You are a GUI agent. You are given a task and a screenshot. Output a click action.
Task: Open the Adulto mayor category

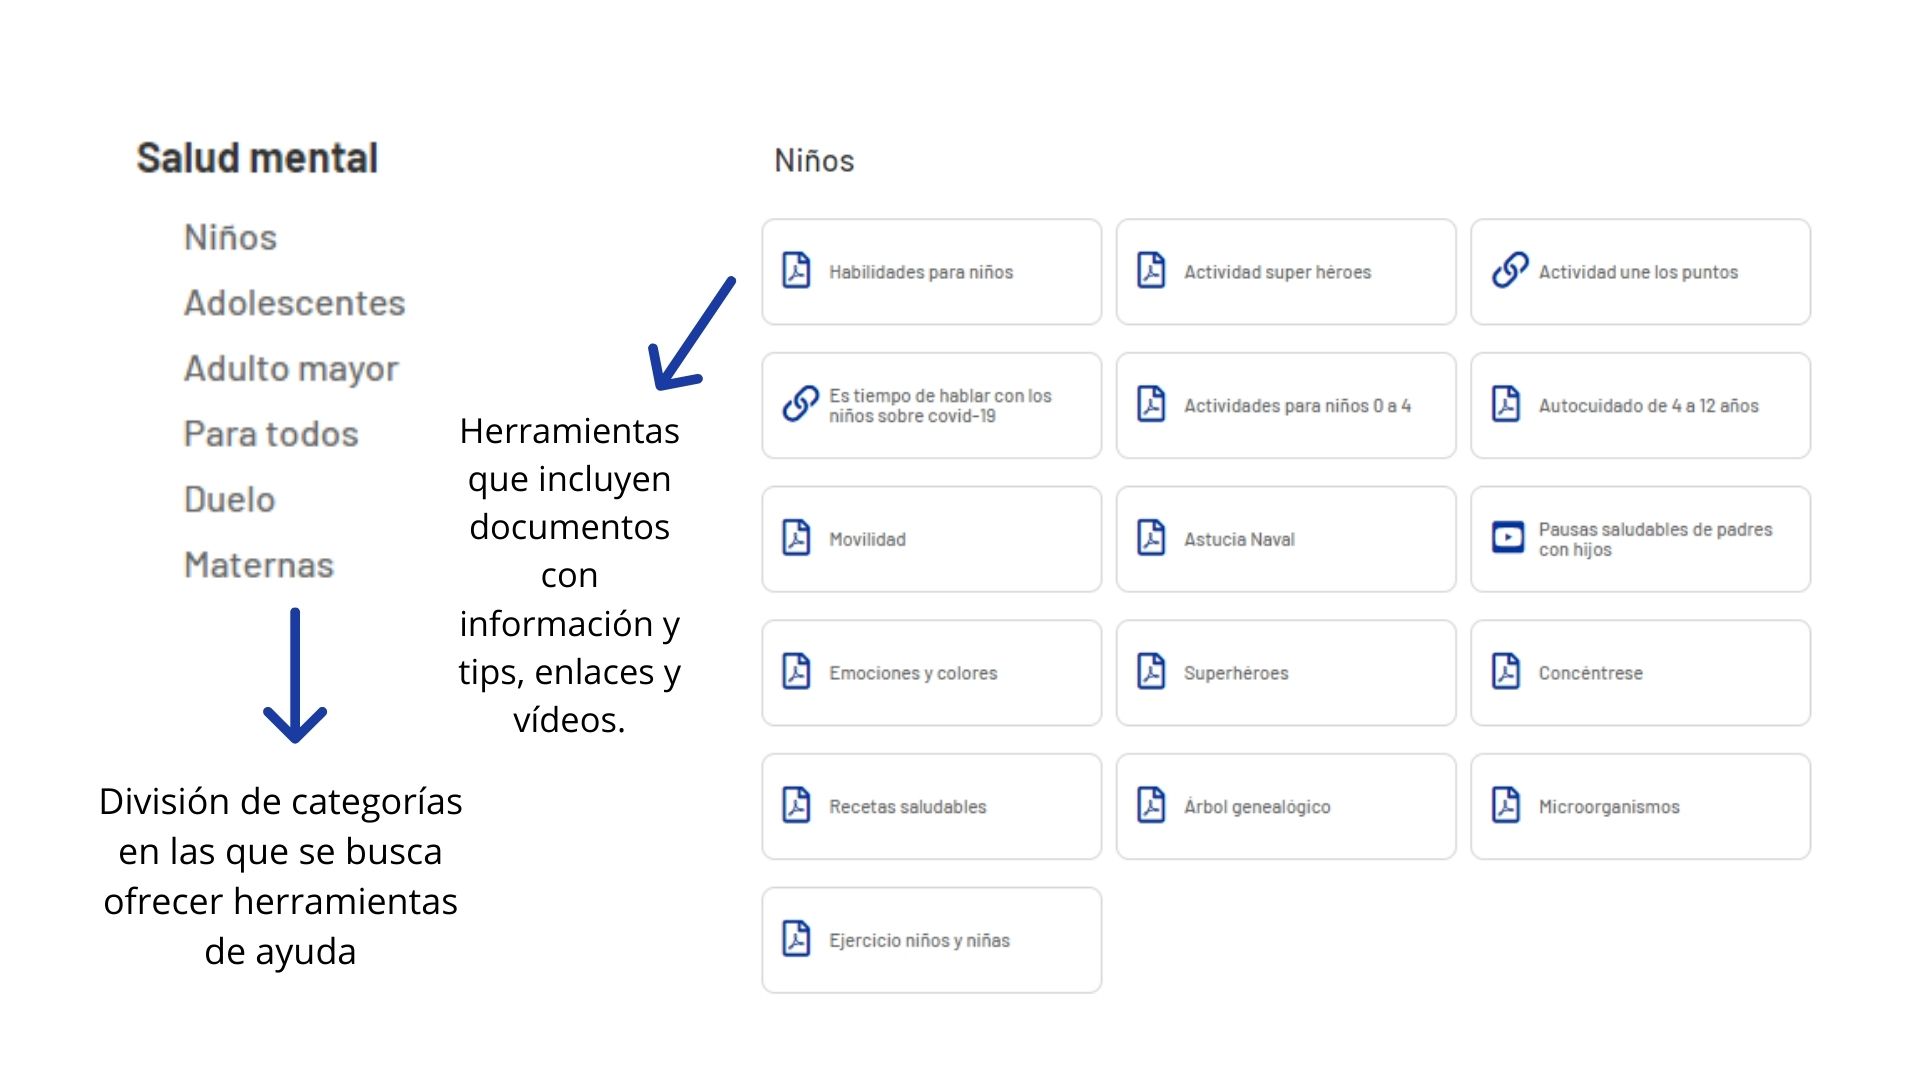pyautogui.click(x=291, y=369)
